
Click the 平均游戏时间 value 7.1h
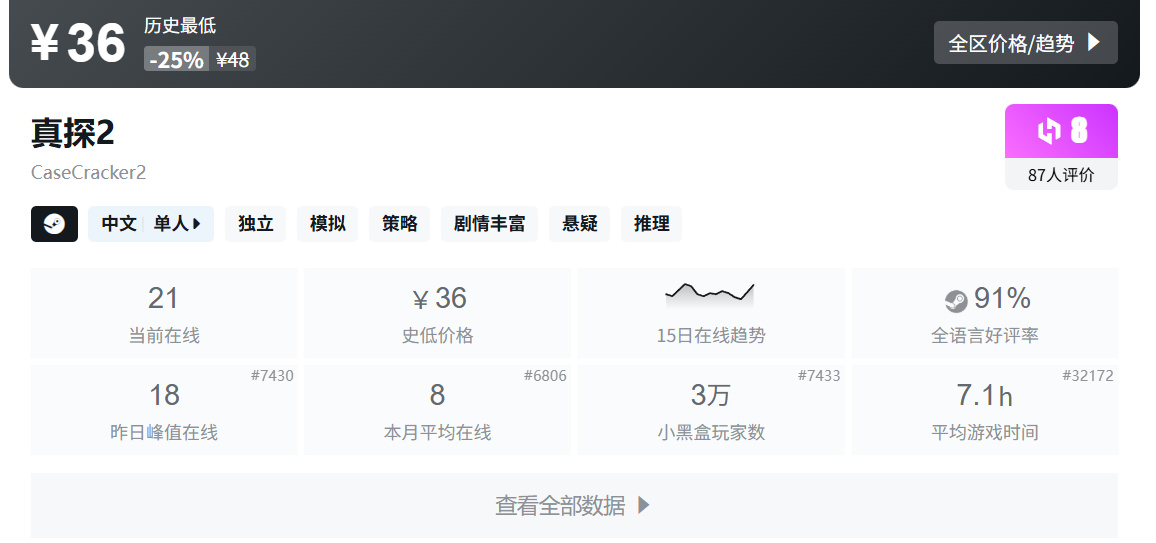(x=984, y=396)
